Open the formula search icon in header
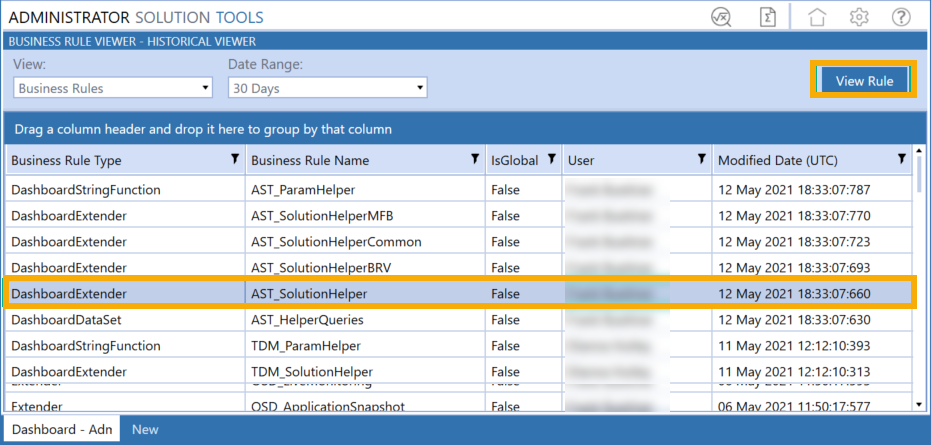The height and width of the screenshot is (445, 932). [x=722, y=17]
